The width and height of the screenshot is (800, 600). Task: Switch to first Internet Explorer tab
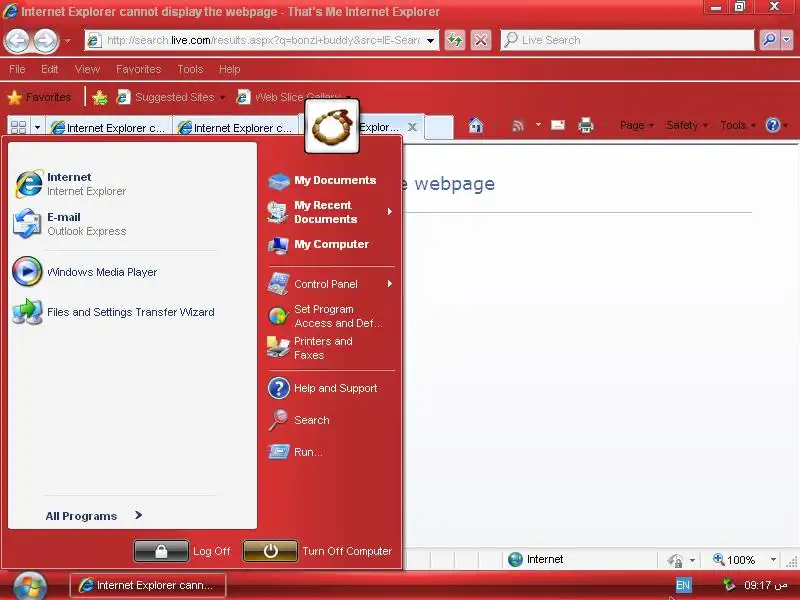coord(109,128)
